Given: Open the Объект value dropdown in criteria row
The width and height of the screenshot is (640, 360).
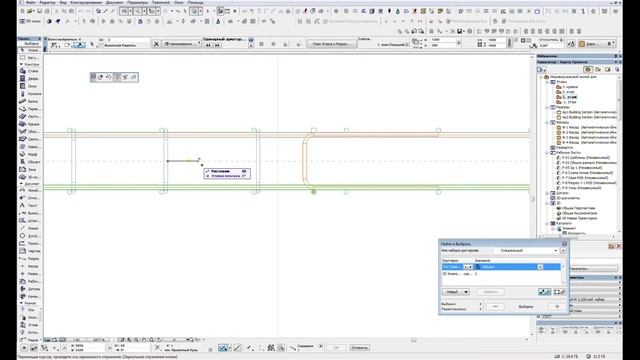Looking at the screenshot, I should point(540,267).
